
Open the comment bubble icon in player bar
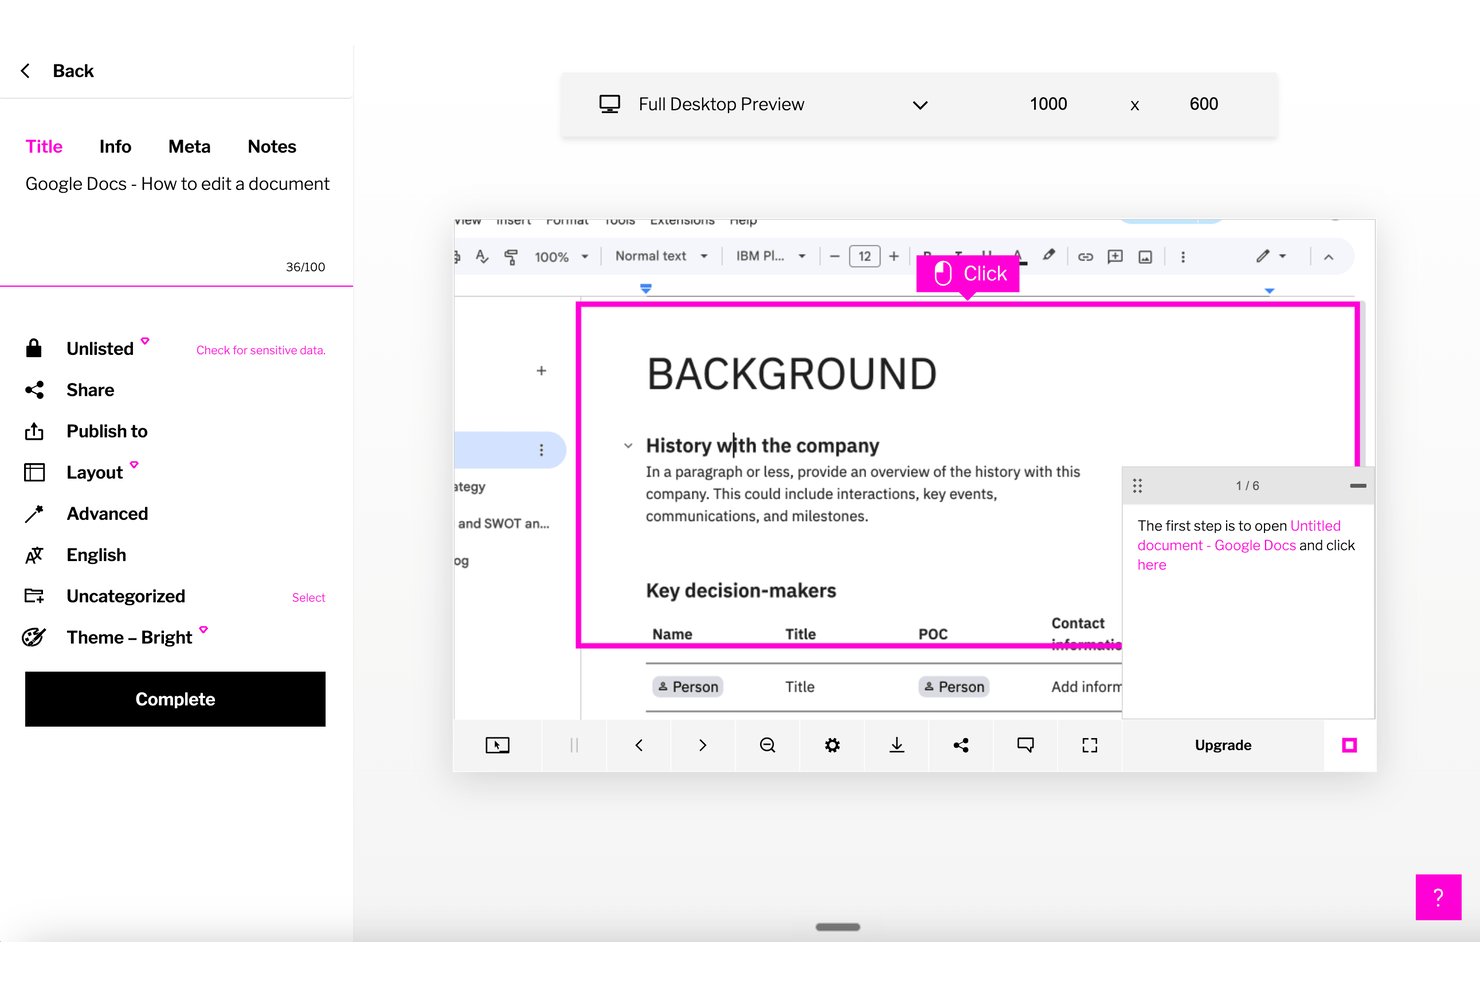(1025, 745)
